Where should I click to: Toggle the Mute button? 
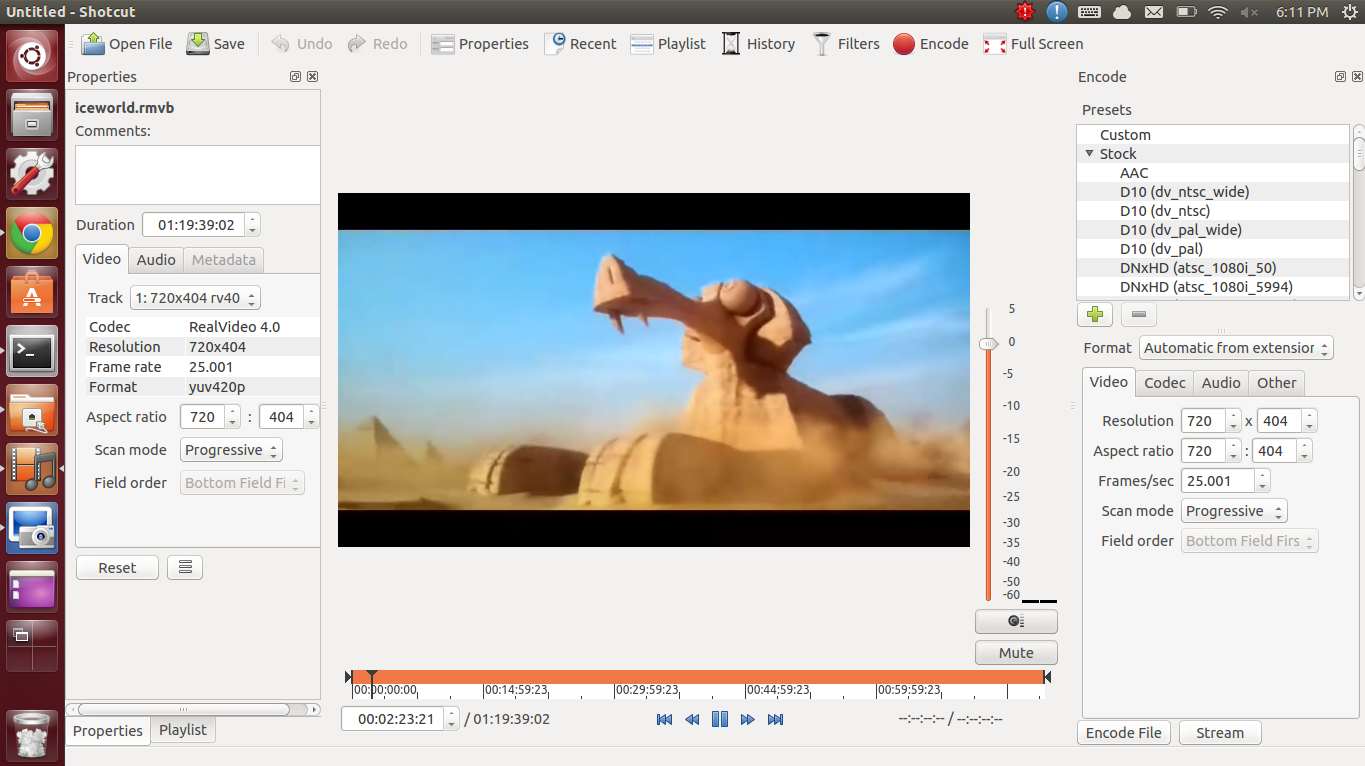(x=1016, y=653)
